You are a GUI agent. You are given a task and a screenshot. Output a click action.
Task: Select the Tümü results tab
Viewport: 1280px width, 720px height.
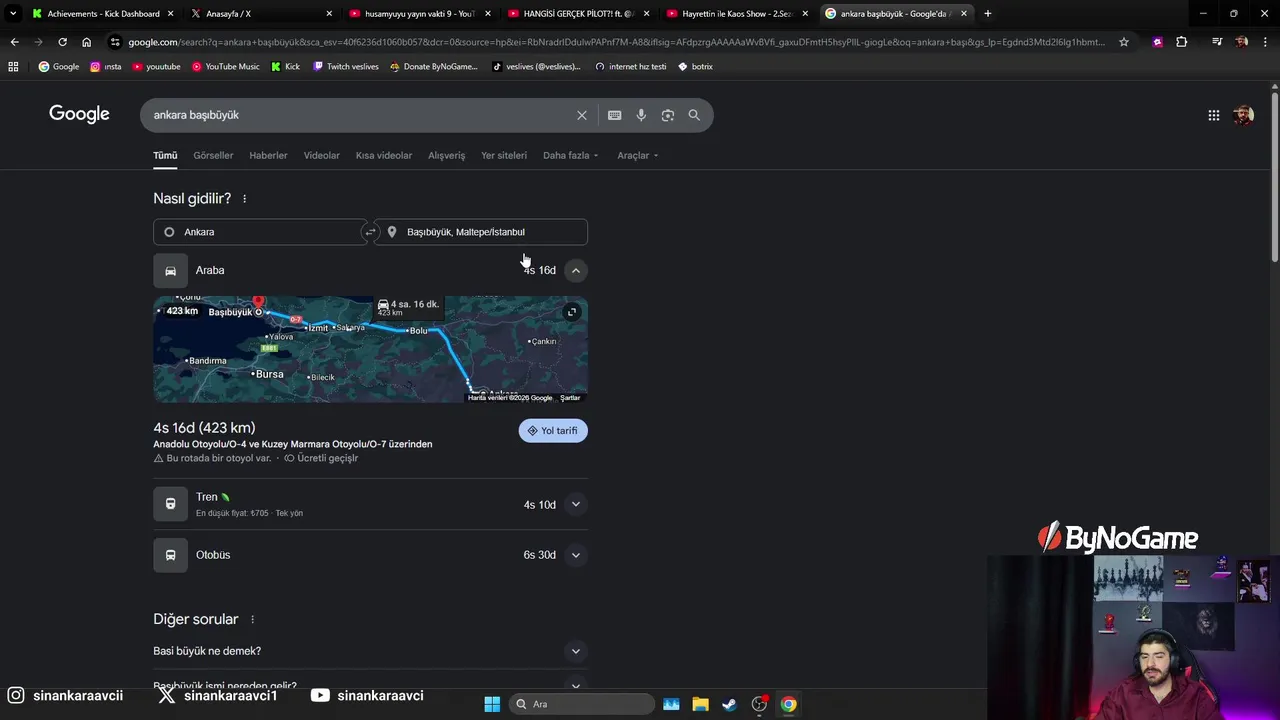click(165, 156)
